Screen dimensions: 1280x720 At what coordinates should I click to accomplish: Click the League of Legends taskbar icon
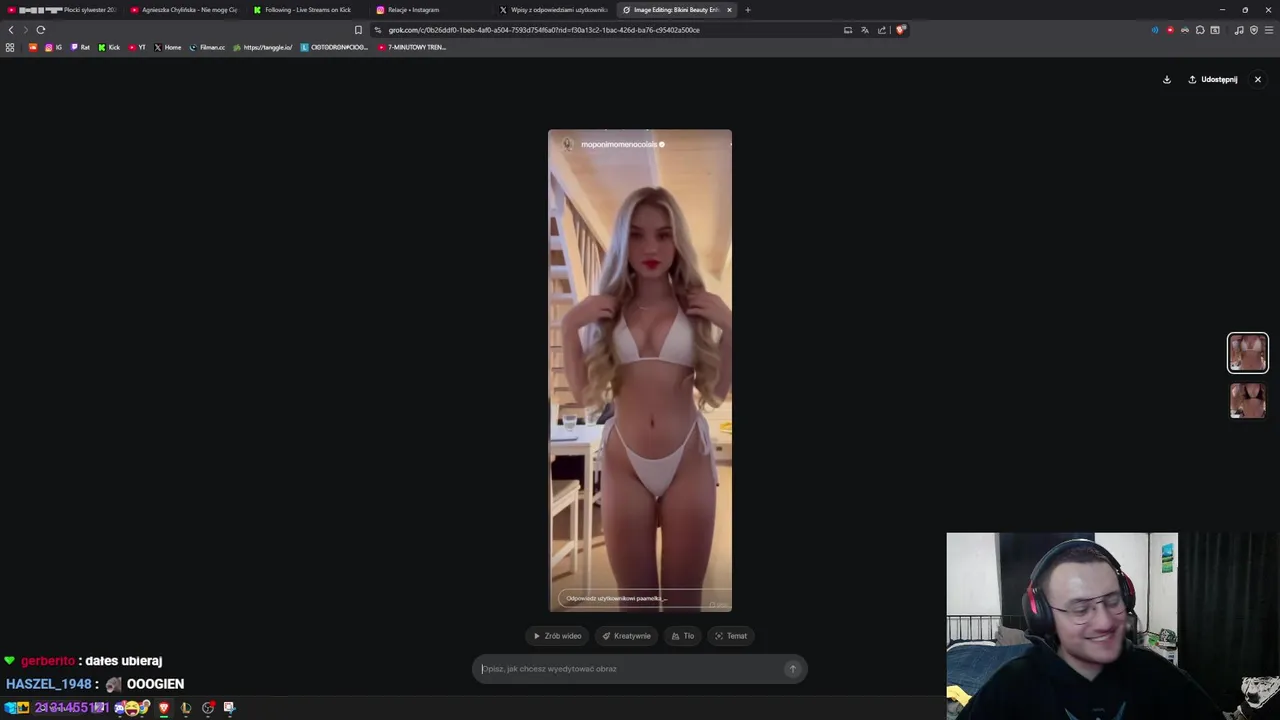[x=186, y=708]
